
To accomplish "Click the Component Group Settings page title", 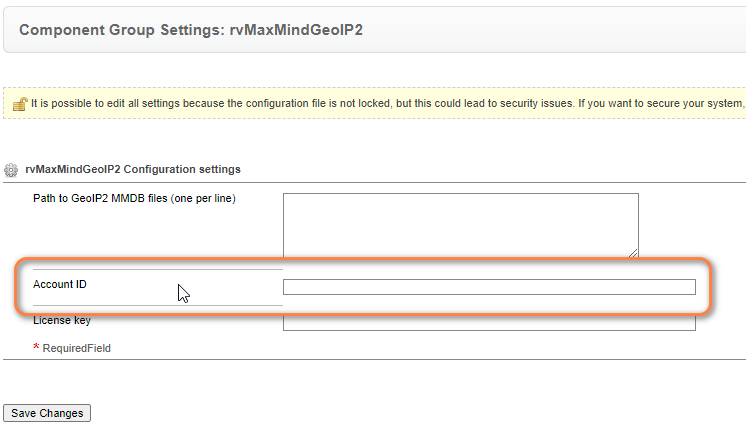I will (x=191, y=30).
